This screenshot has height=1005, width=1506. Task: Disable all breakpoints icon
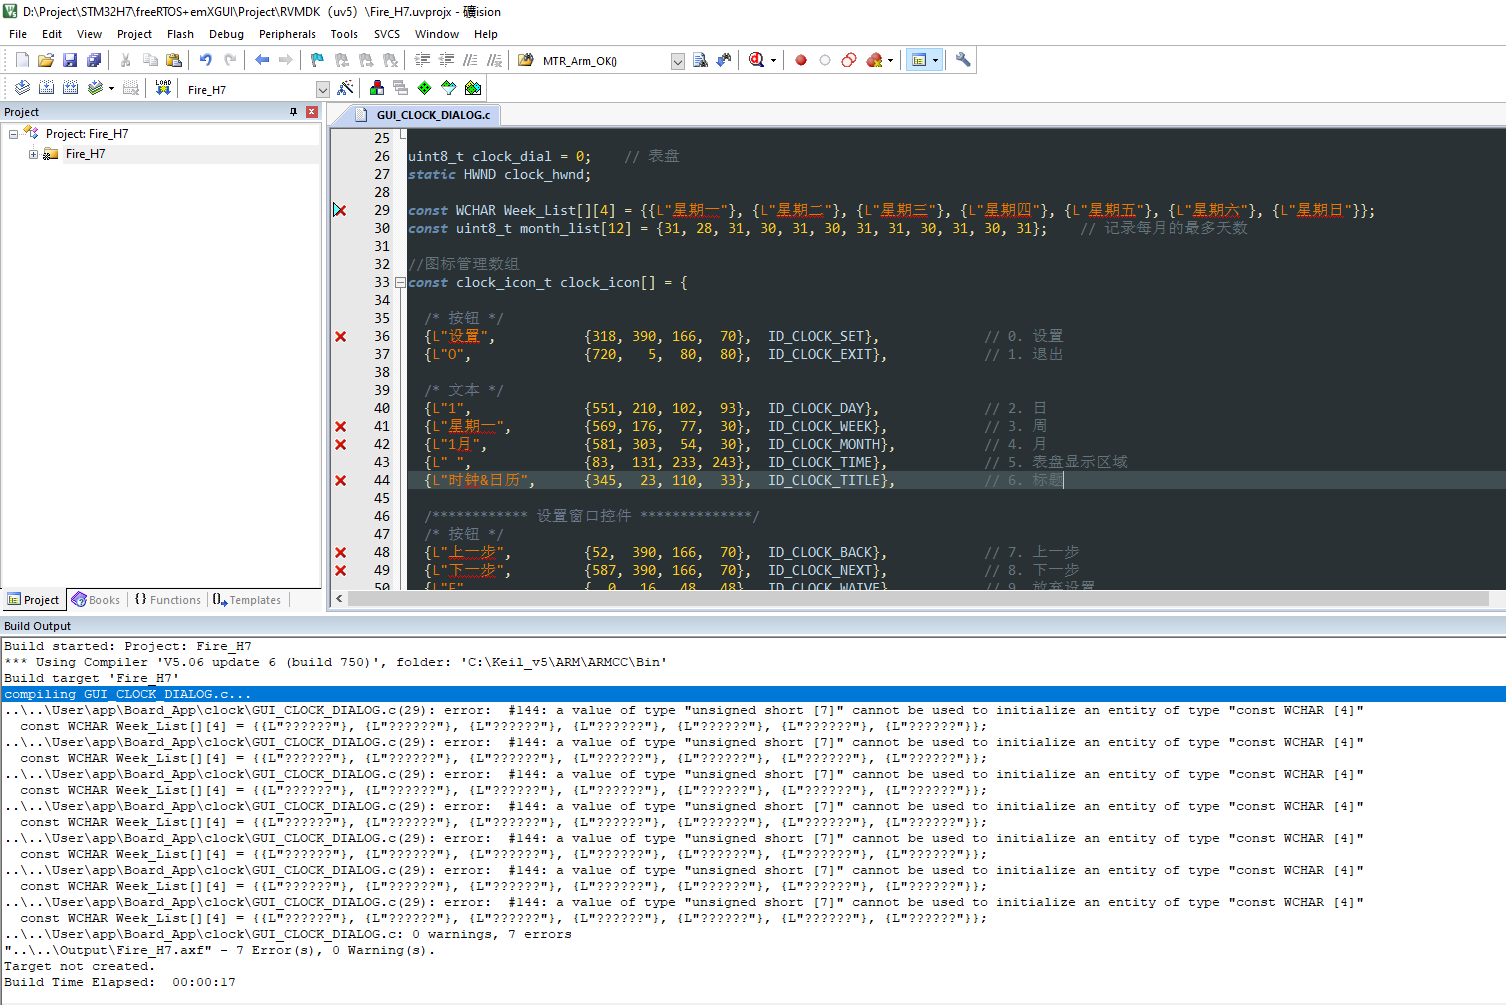(x=849, y=60)
